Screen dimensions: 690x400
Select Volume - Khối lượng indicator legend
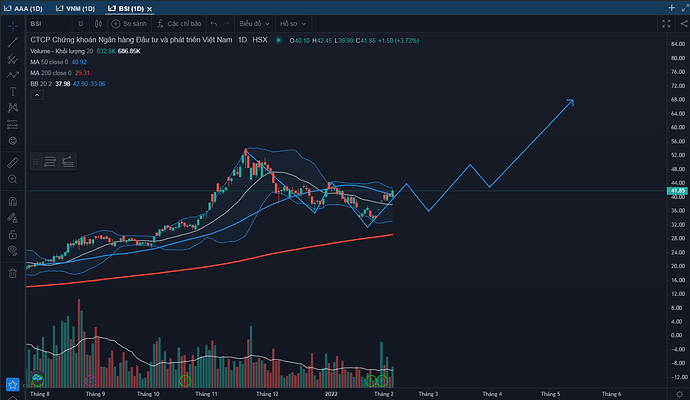(x=62, y=51)
